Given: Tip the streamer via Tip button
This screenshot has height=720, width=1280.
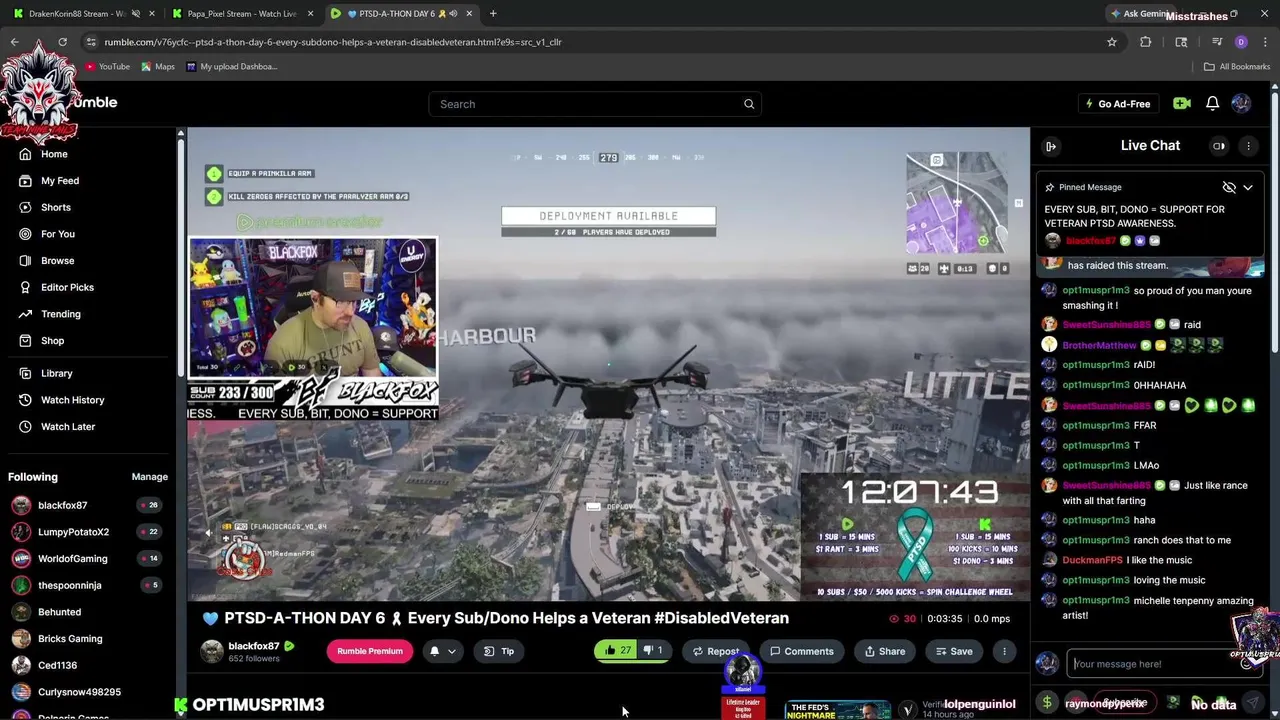Looking at the screenshot, I should click(x=499, y=651).
